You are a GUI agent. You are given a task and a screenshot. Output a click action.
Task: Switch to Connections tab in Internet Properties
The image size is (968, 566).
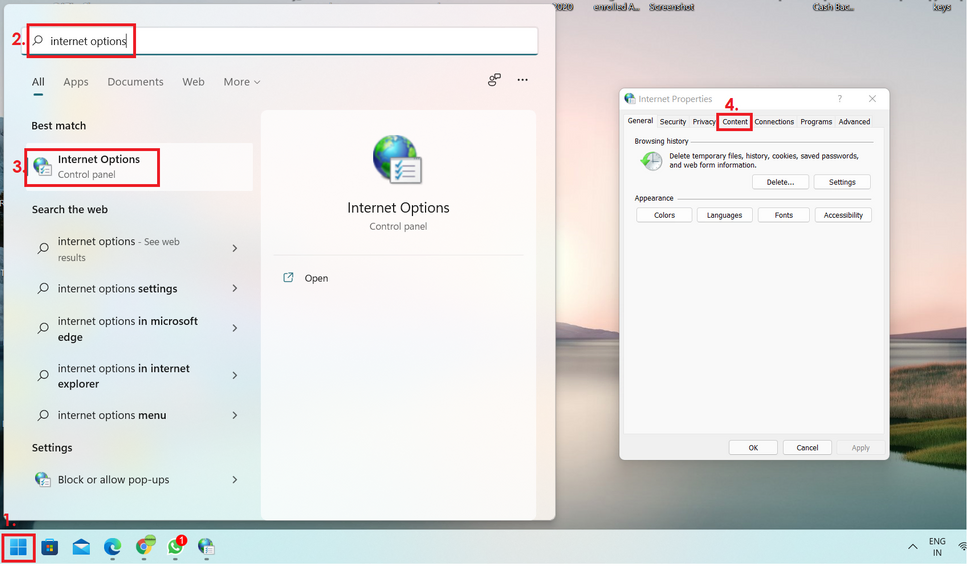[774, 122]
